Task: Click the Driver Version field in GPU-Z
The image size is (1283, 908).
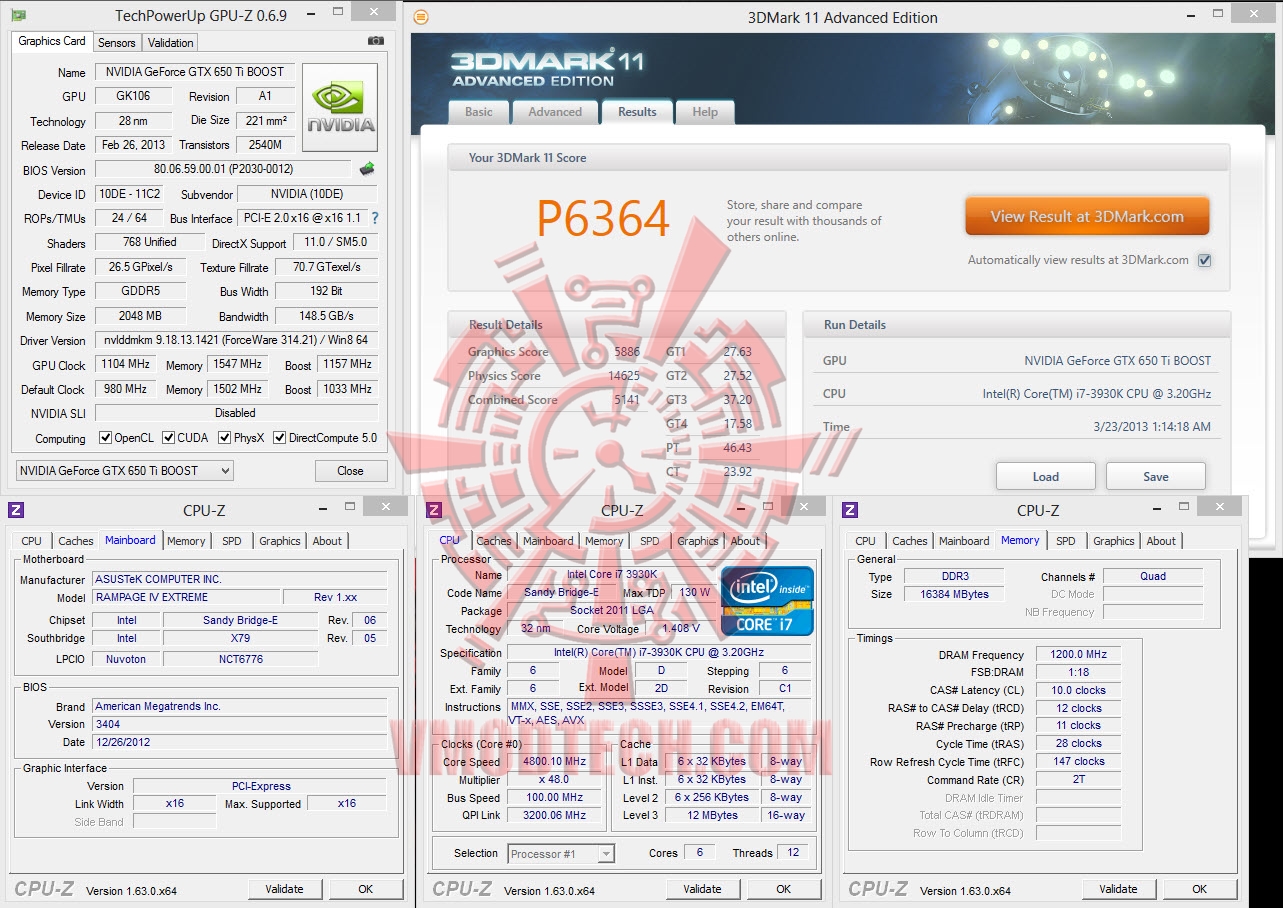Action: [x=236, y=340]
